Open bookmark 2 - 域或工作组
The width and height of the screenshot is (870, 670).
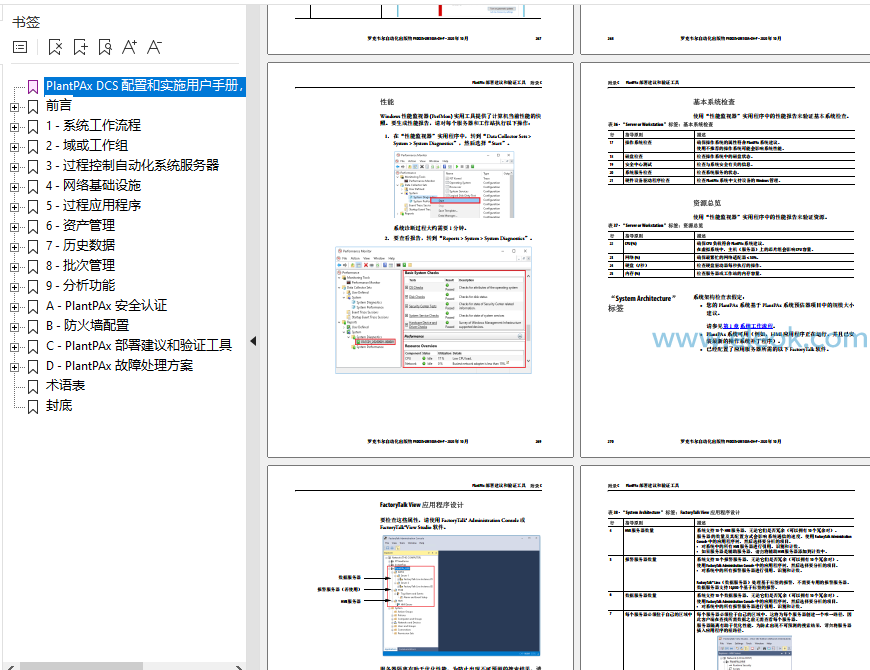87,145
